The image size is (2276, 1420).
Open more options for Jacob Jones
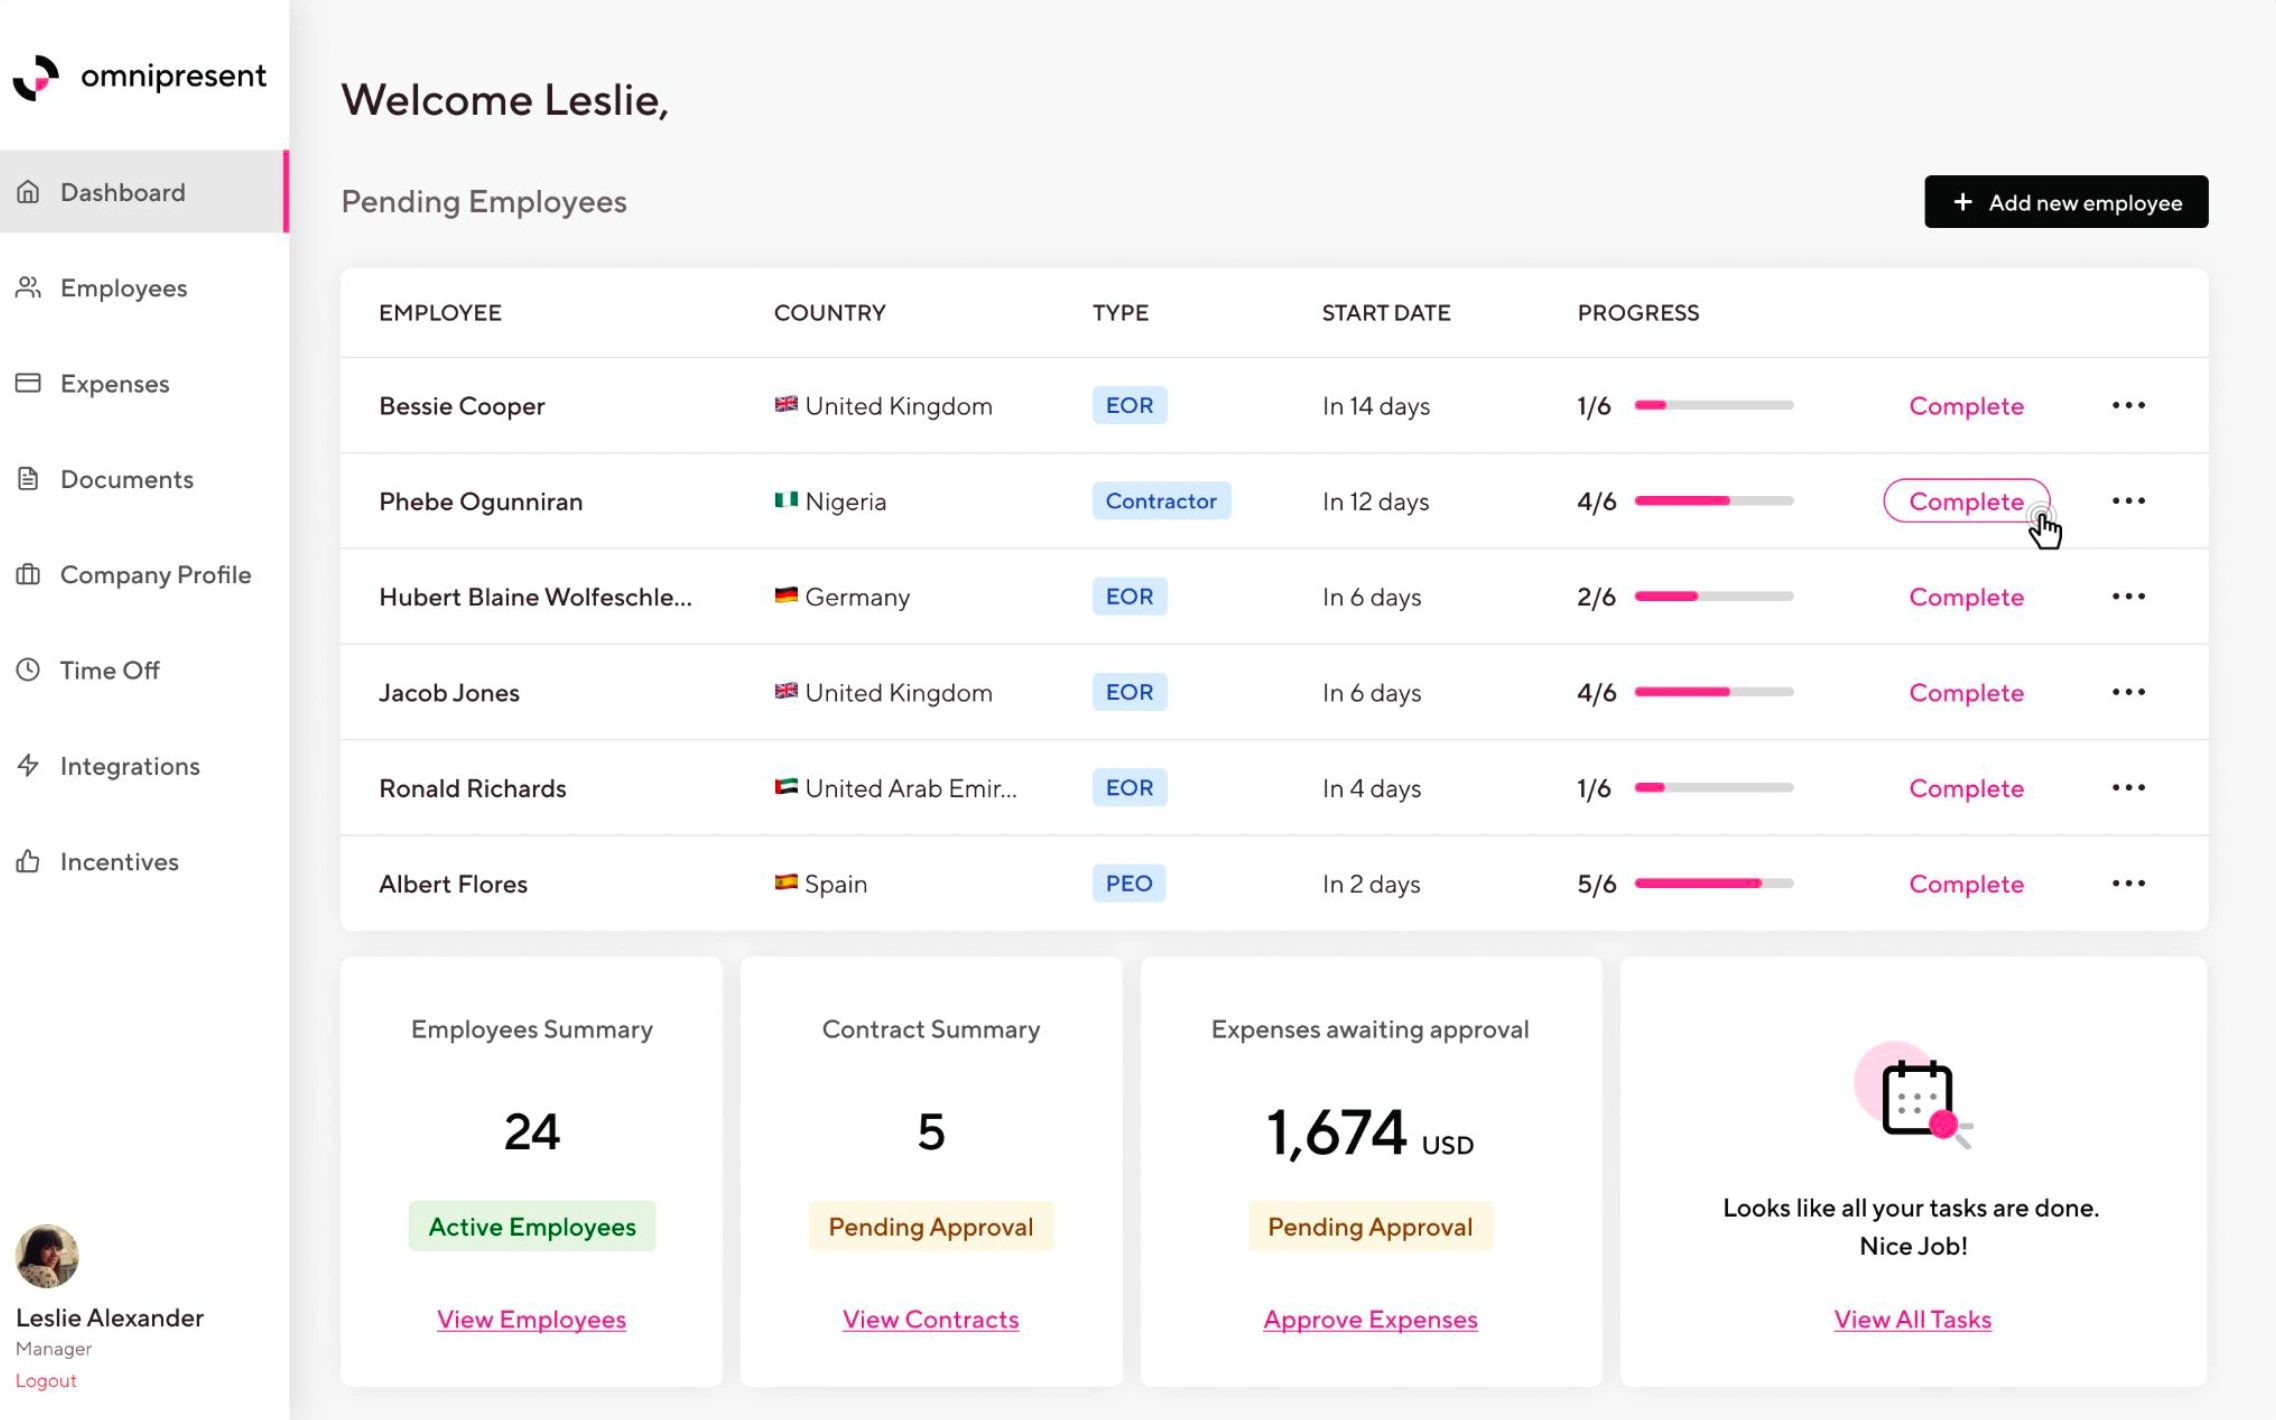pos(2128,692)
